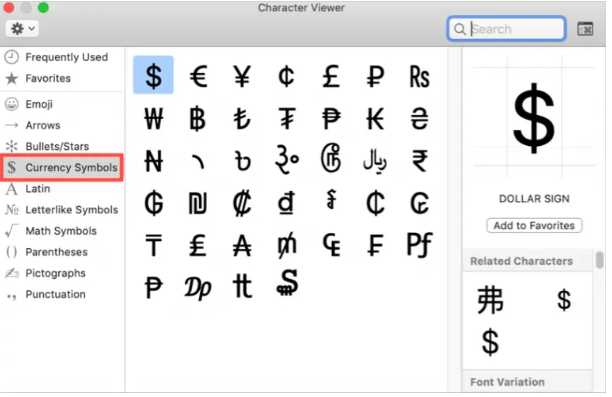Pick the Pound sign symbol

pyautogui.click(x=331, y=76)
